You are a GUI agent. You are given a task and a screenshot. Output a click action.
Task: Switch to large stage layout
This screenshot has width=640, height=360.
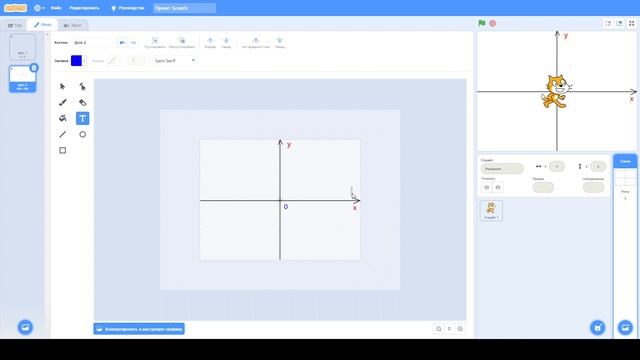(619, 23)
